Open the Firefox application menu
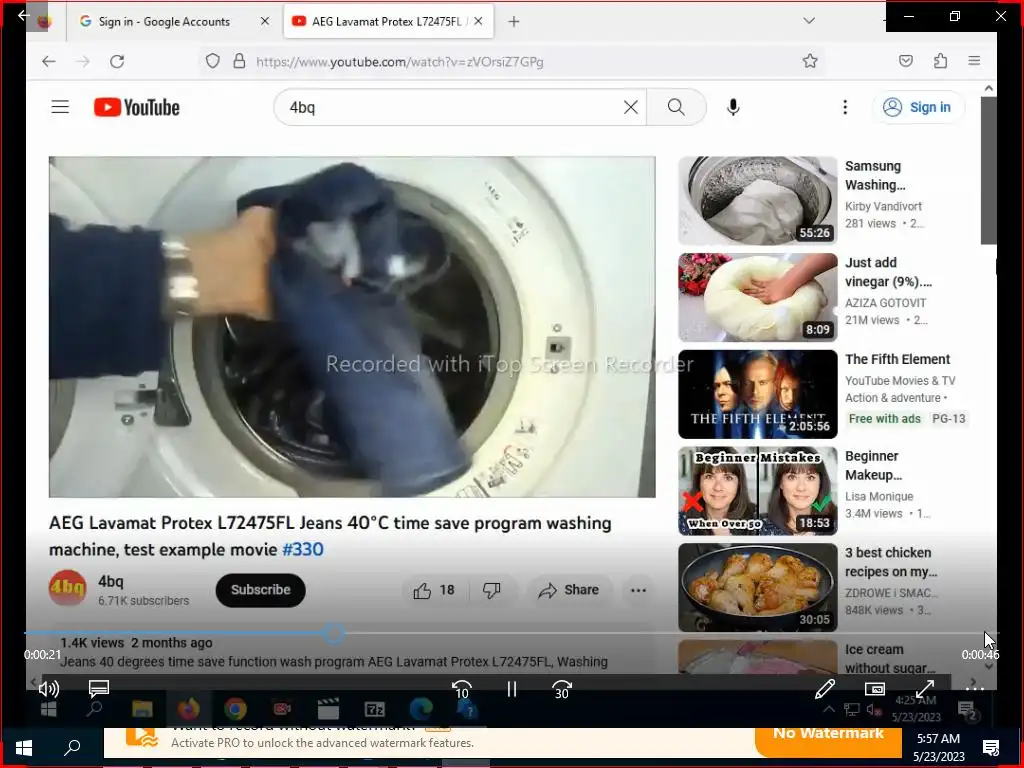 click(974, 61)
